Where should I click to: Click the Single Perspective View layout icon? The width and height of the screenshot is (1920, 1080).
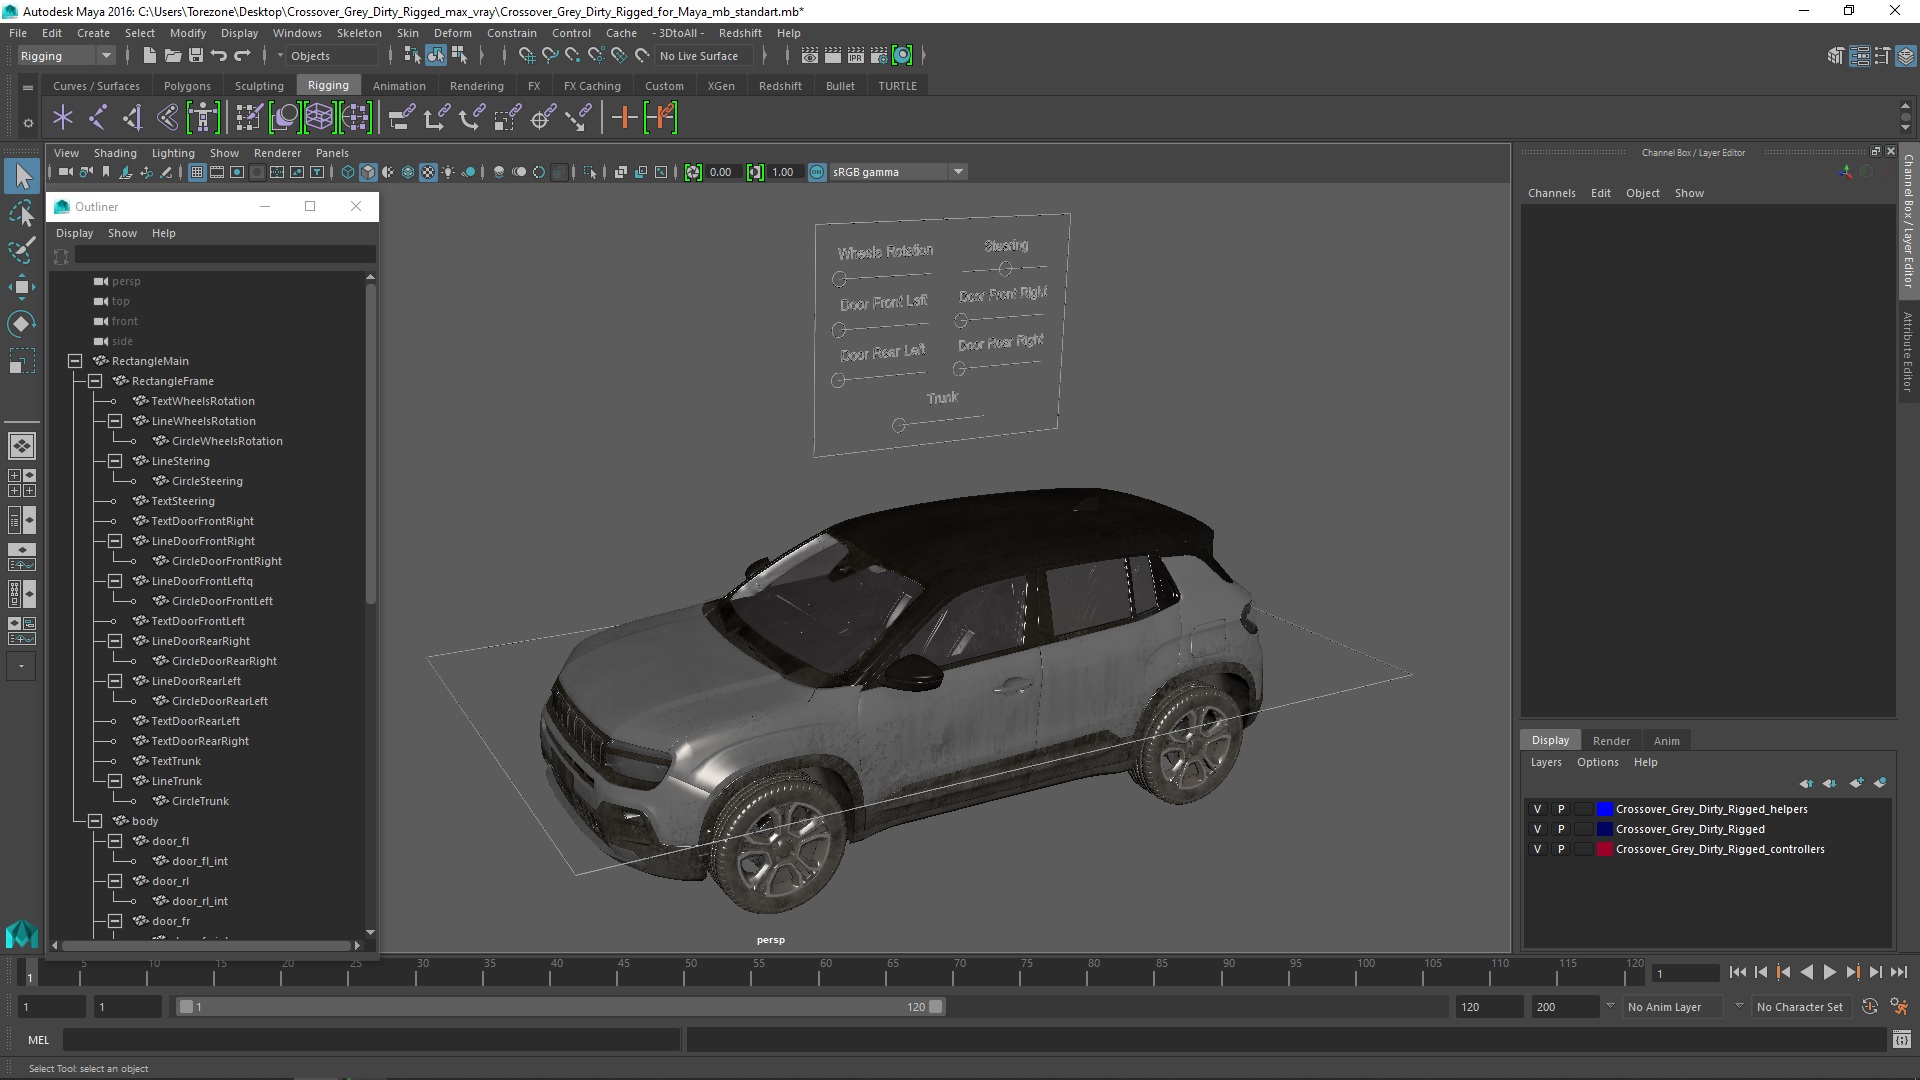click(21, 446)
